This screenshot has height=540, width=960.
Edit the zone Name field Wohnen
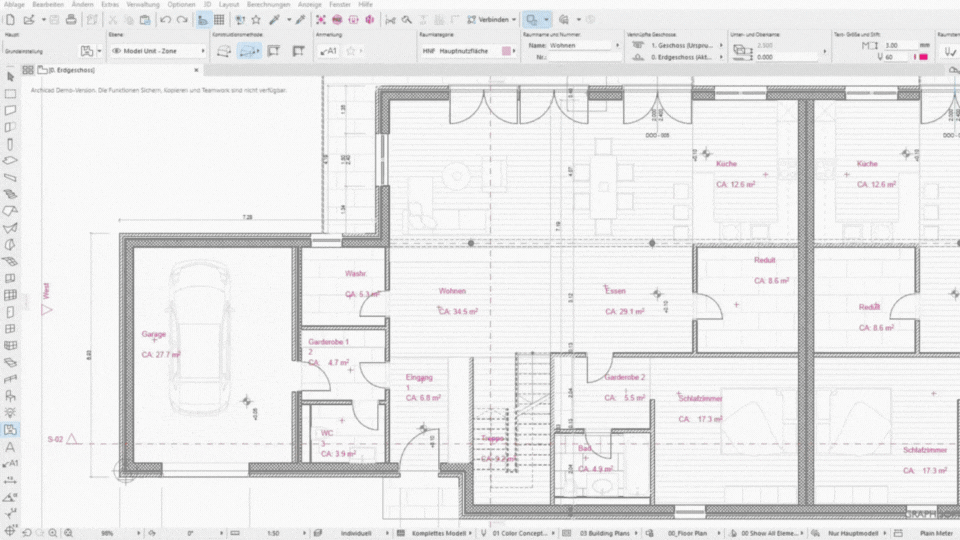pyautogui.click(x=582, y=45)
